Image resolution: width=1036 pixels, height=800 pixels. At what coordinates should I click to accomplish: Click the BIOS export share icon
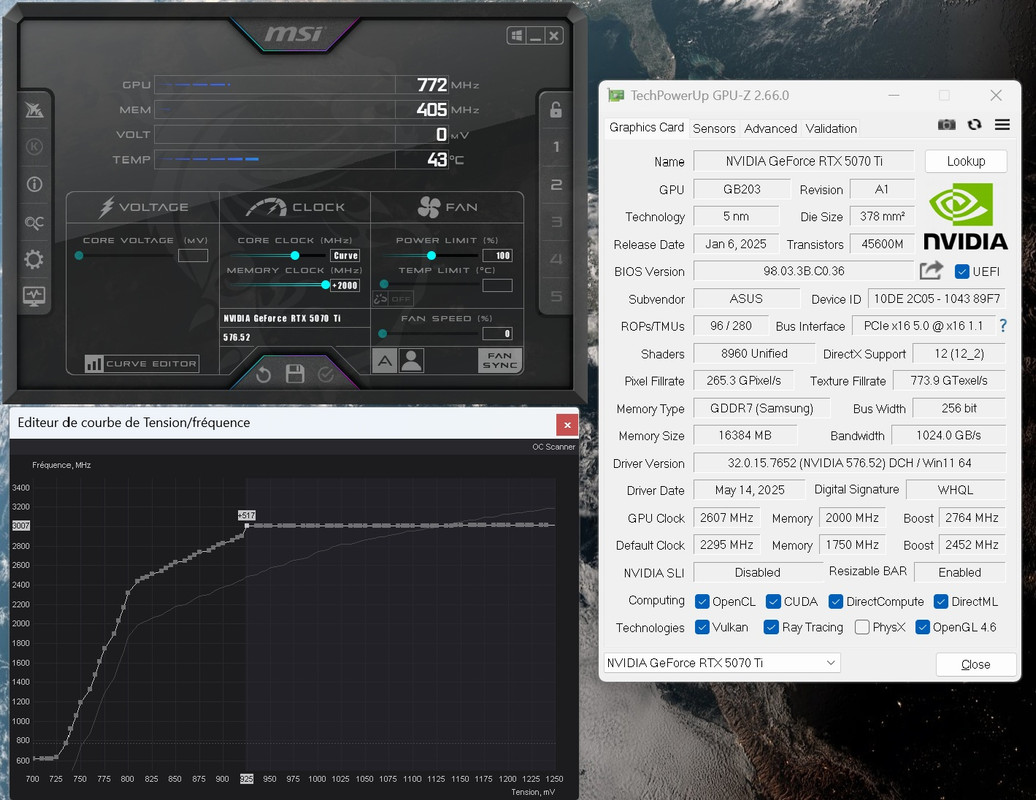(931, 270)
